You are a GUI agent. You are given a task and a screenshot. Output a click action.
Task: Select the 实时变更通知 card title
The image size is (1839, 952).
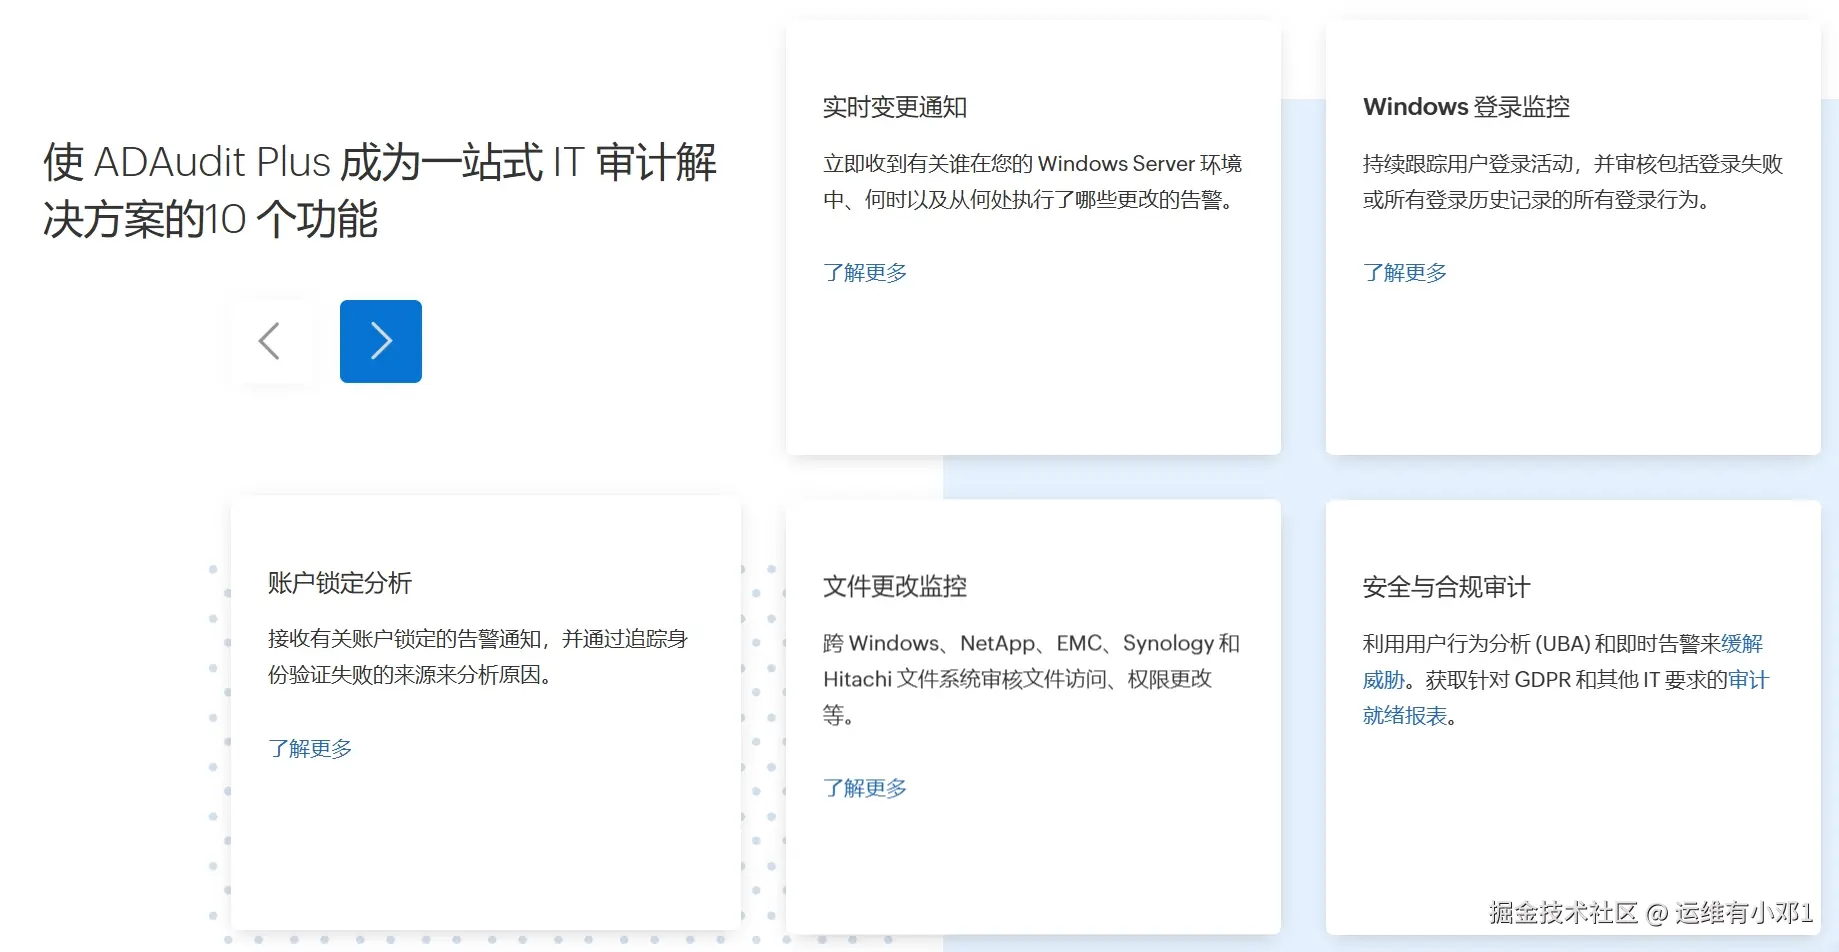(895, 107)
